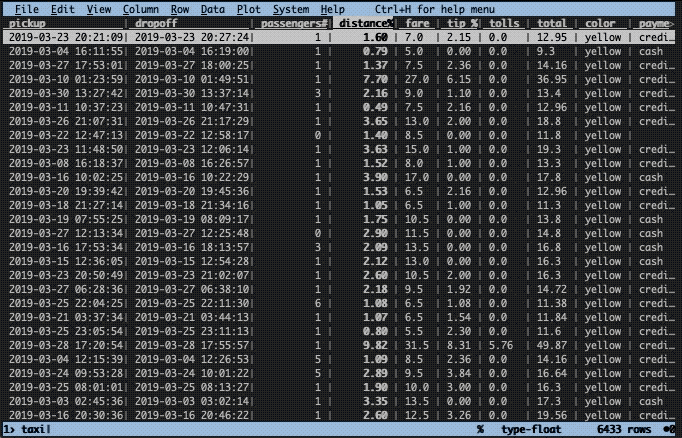The width and height of the screenshot is (682, 438).
Task: Click tolls value 5.76
Action: click(501, 345)
